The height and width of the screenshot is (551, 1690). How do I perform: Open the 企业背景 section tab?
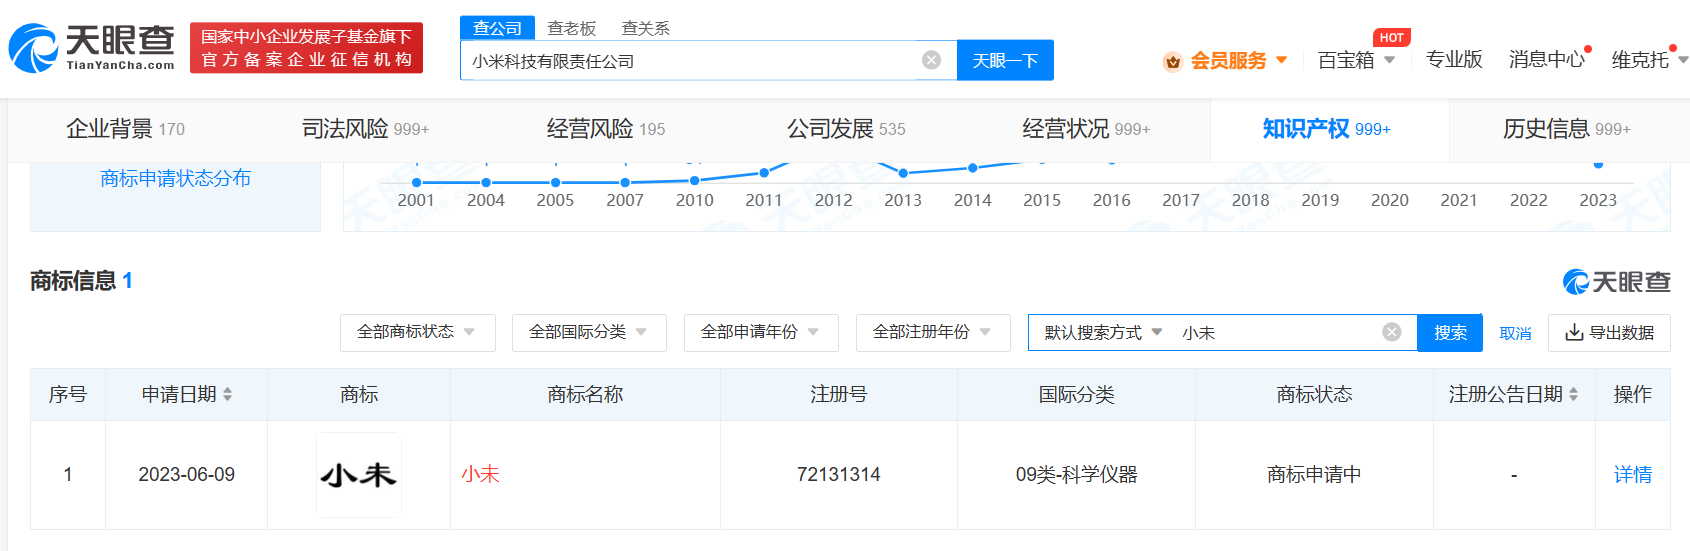point(125,129)
